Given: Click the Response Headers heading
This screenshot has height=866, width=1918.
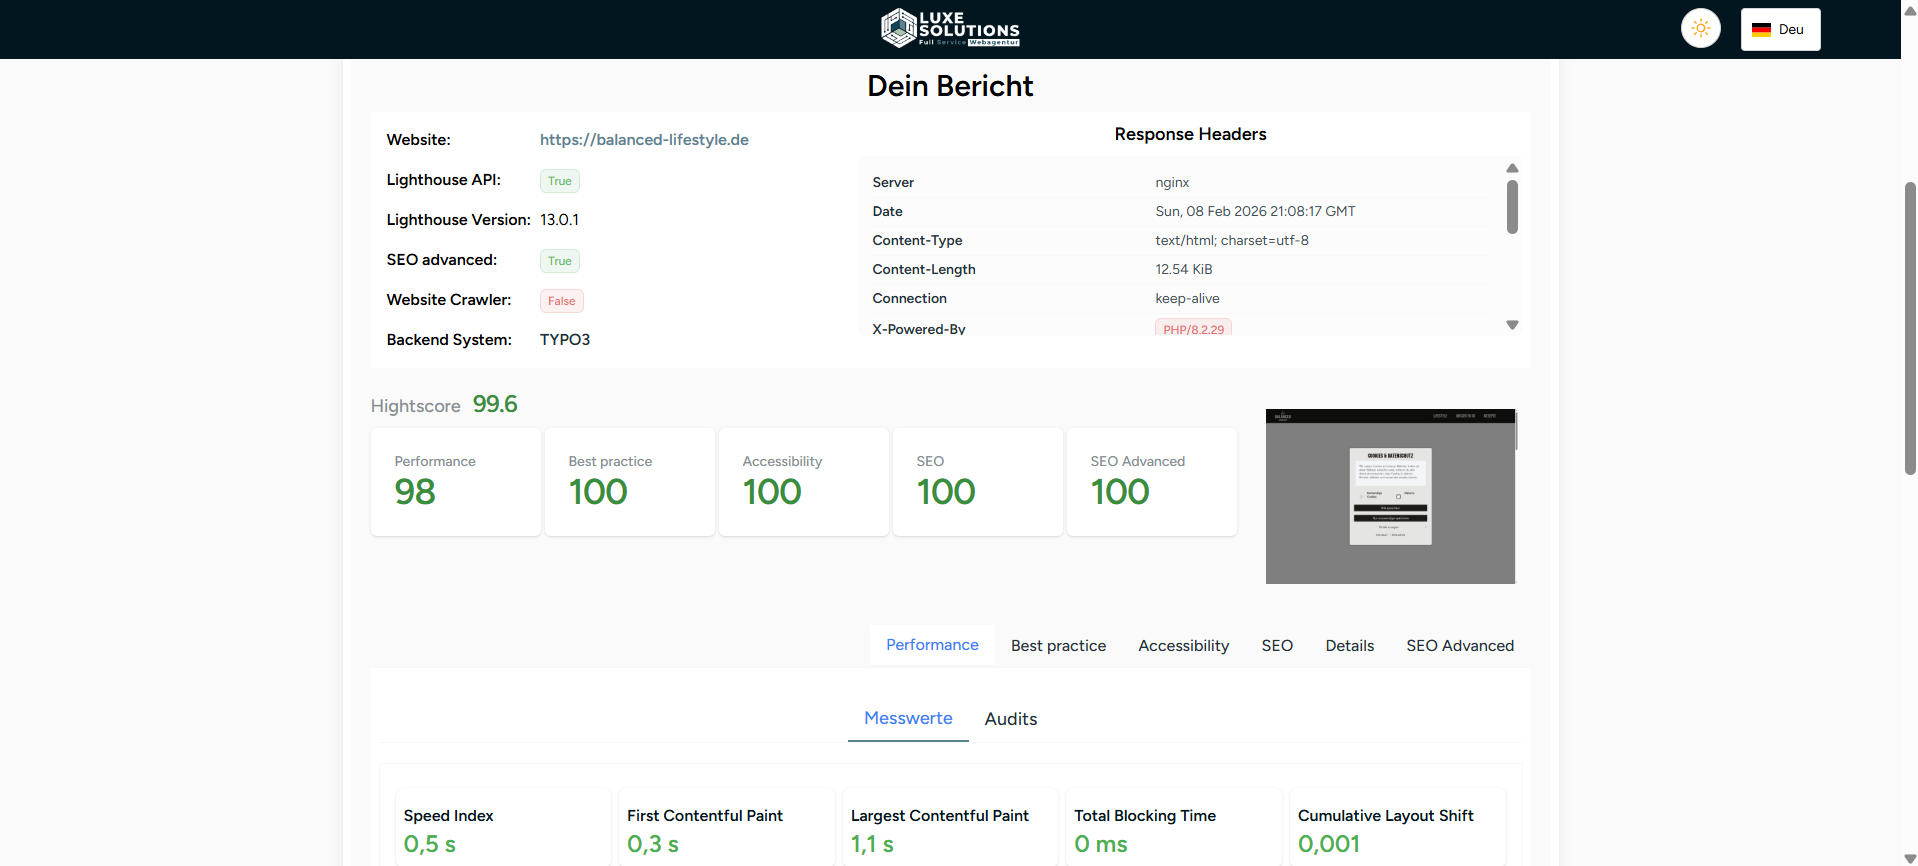Looking at the screenshot, I should click(1190, 134).
